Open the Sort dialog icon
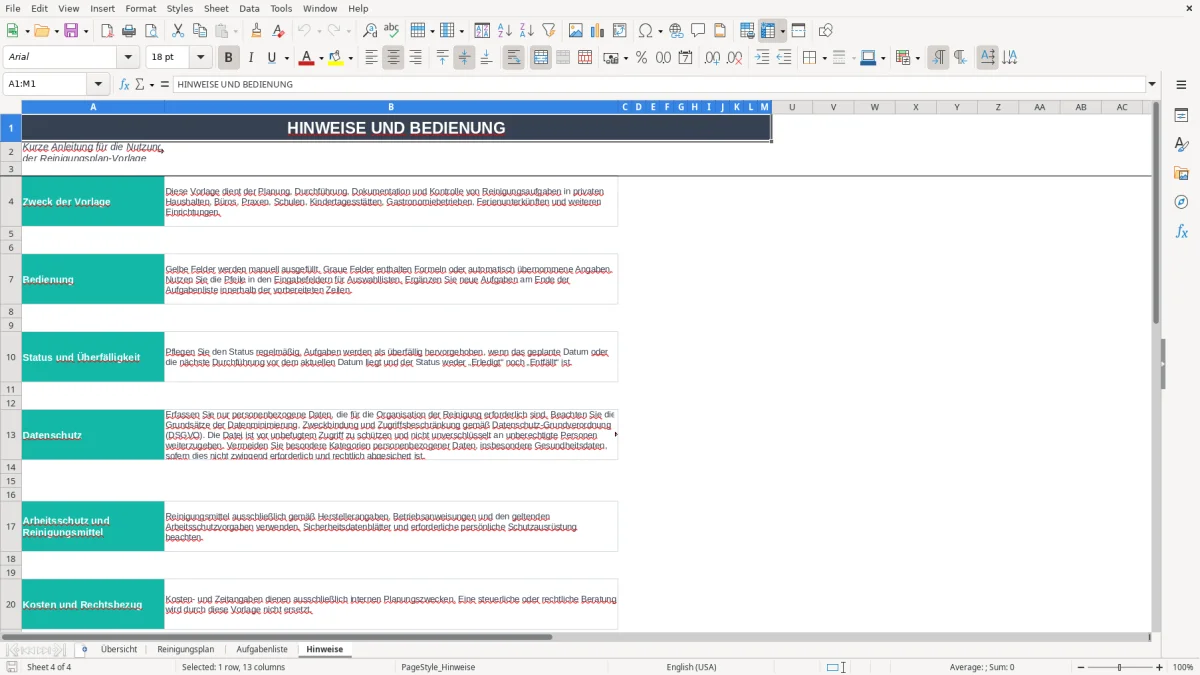1200x675 pixels. [x=482, y=31]
